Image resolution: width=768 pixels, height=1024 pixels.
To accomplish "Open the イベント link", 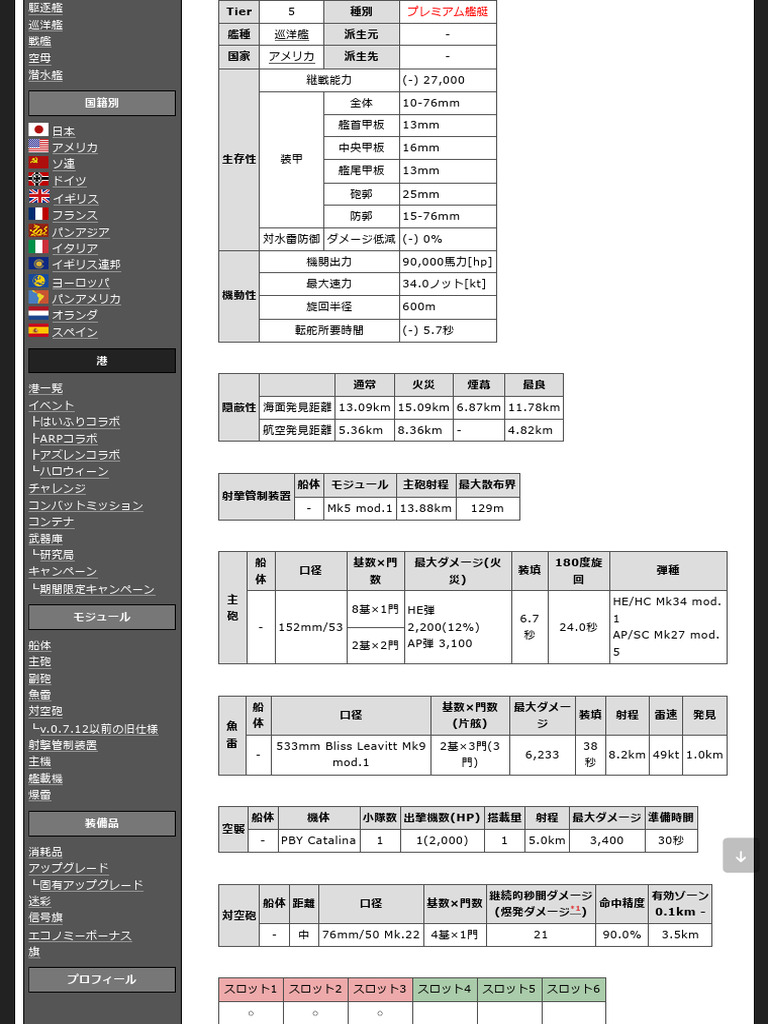I will 52,406.
